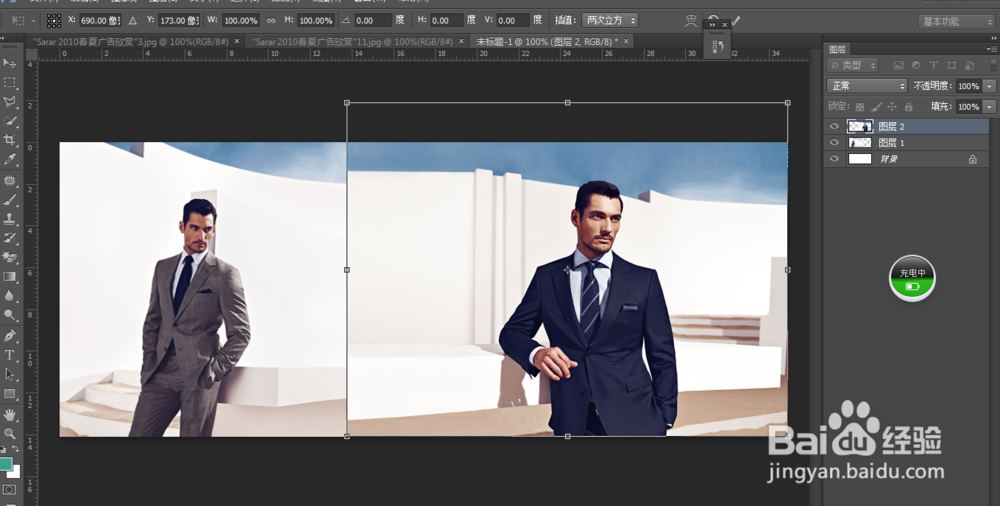Click the lock transparent pixels button
1000x506 pixels.
[x=860, y=106]
